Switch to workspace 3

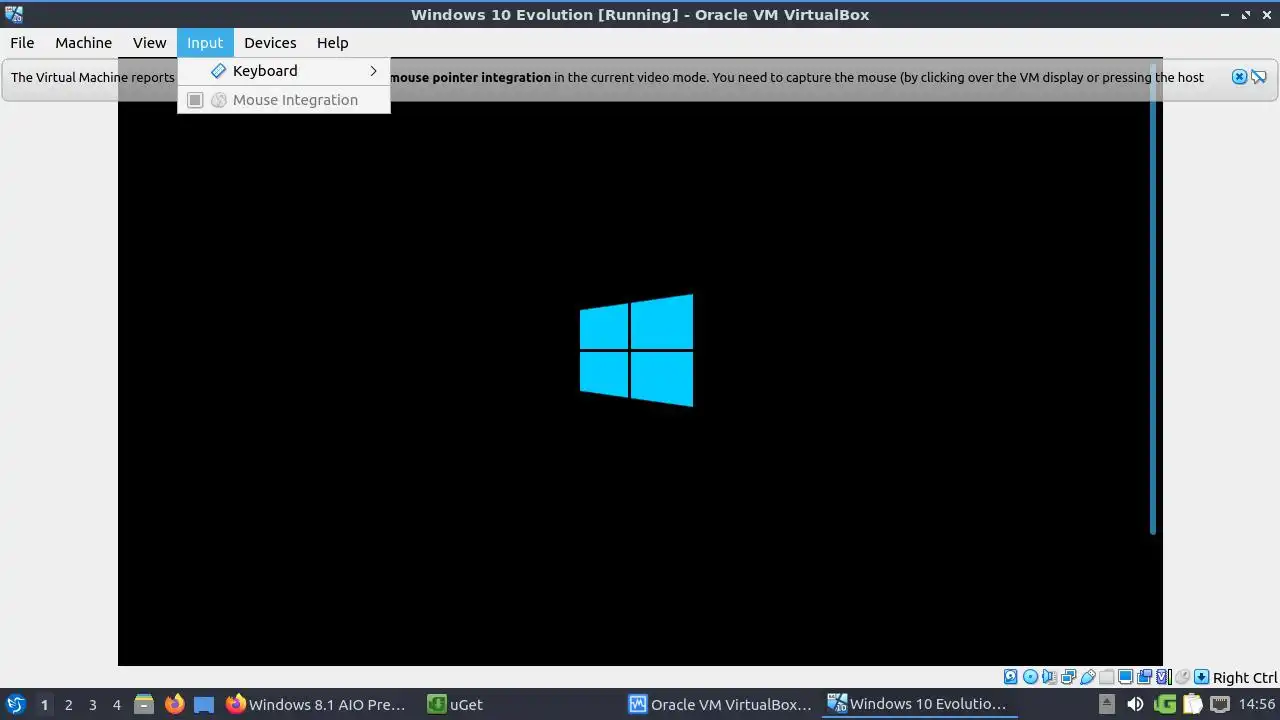pyautogui.click(x=92, y=705)
